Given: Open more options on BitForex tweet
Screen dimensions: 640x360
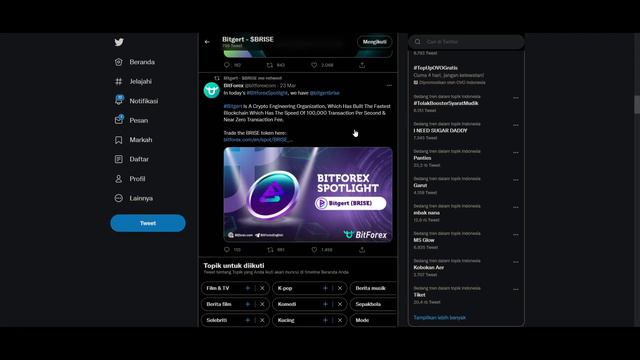Looking at the screenshot, I should click(x=389, y=86).
